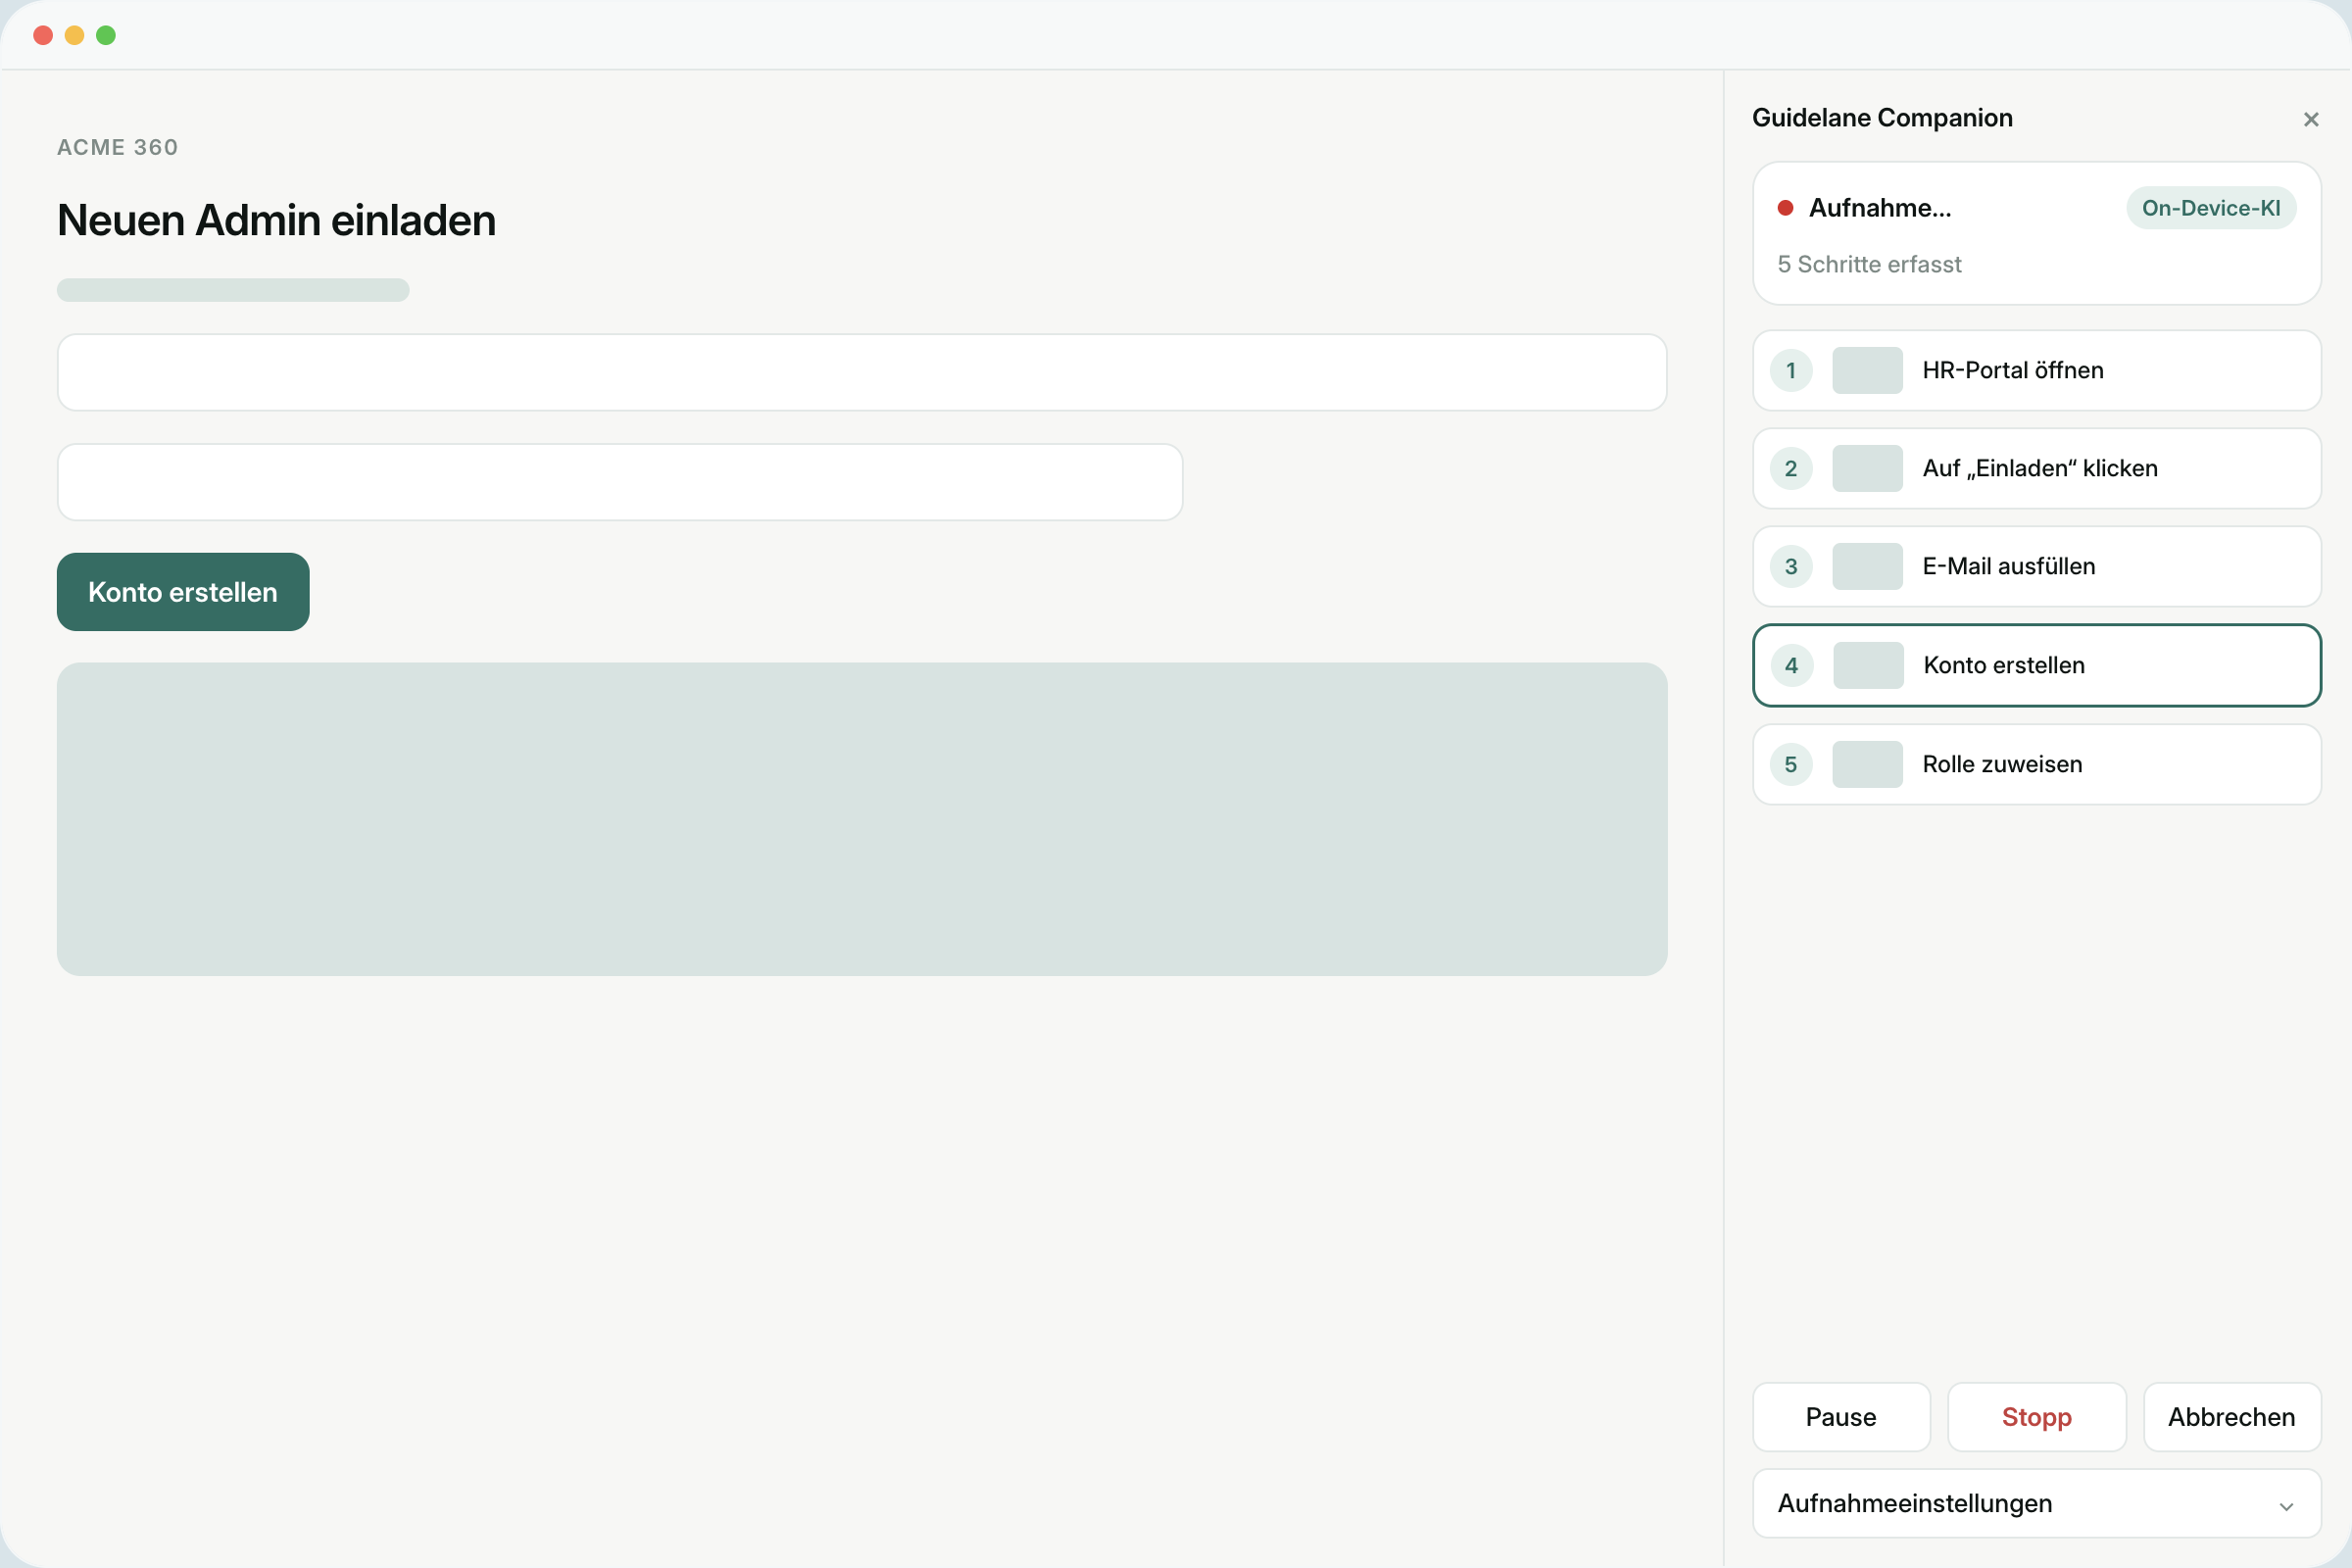Click the On-Device-KI badge
Screen dimensions: 2352x1568
2211,208
